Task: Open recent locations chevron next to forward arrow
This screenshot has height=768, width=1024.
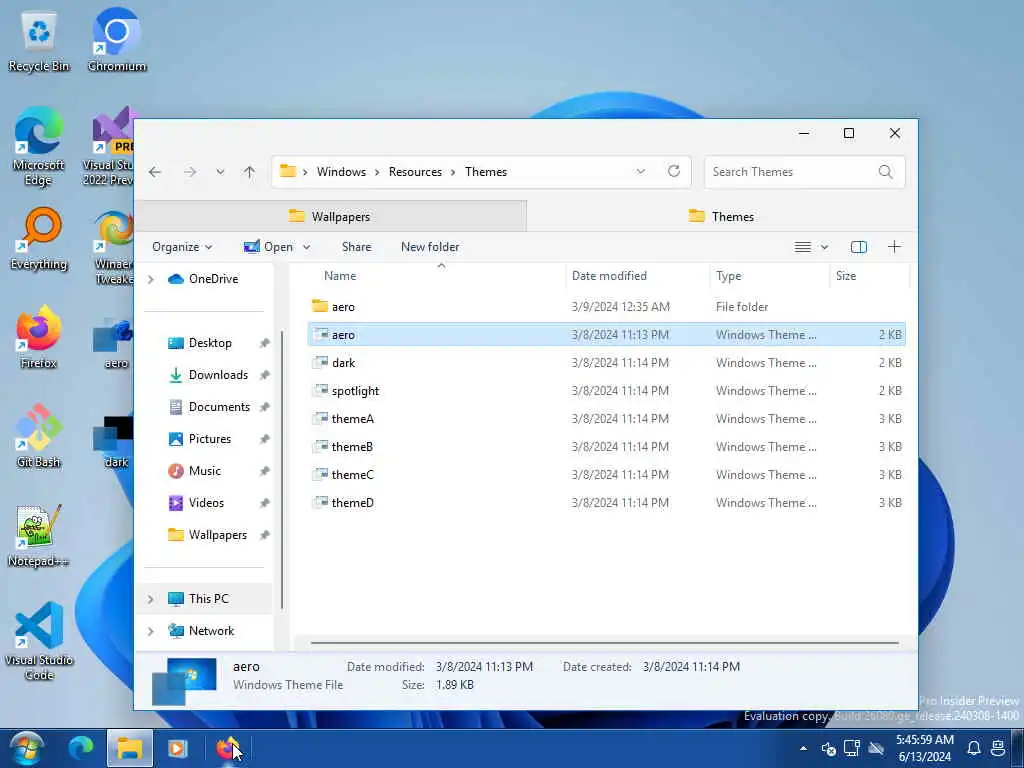Action: coord(220,172)
